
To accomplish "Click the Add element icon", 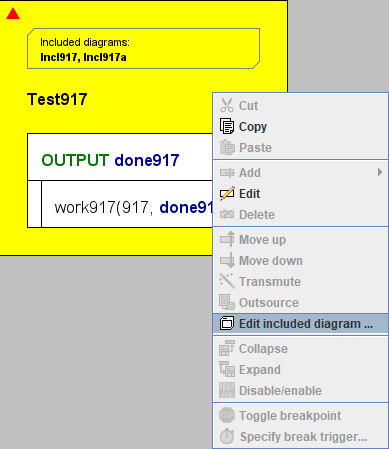I will [227, 173].
